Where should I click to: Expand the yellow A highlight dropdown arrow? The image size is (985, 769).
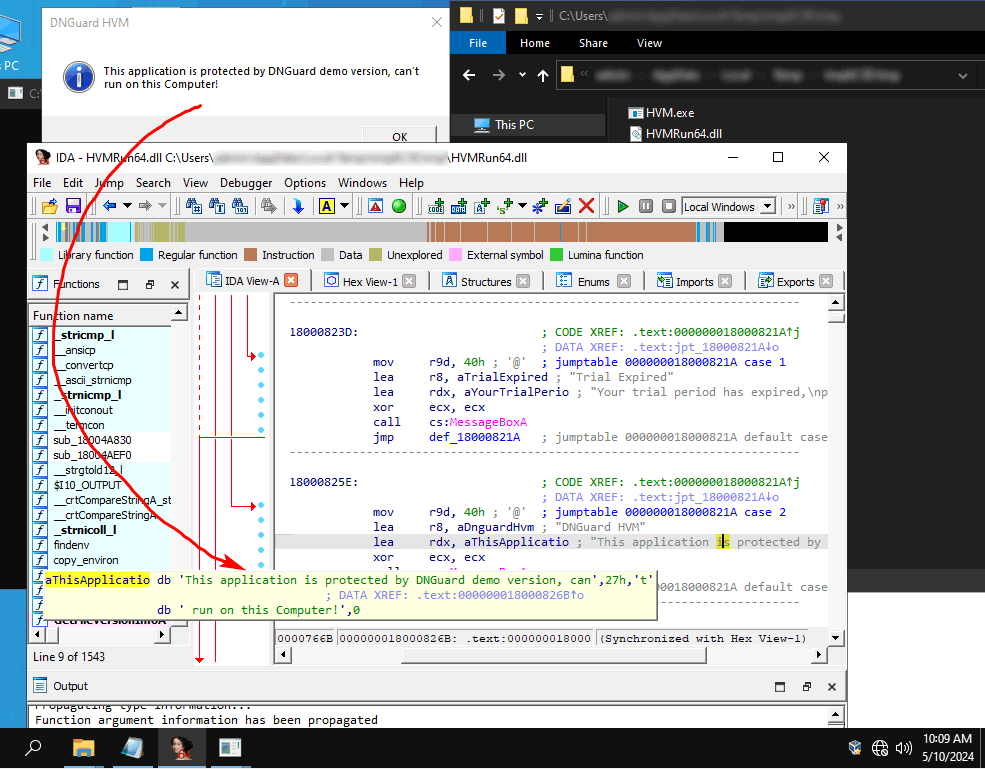pyautogui.click(x=344, y=207)
